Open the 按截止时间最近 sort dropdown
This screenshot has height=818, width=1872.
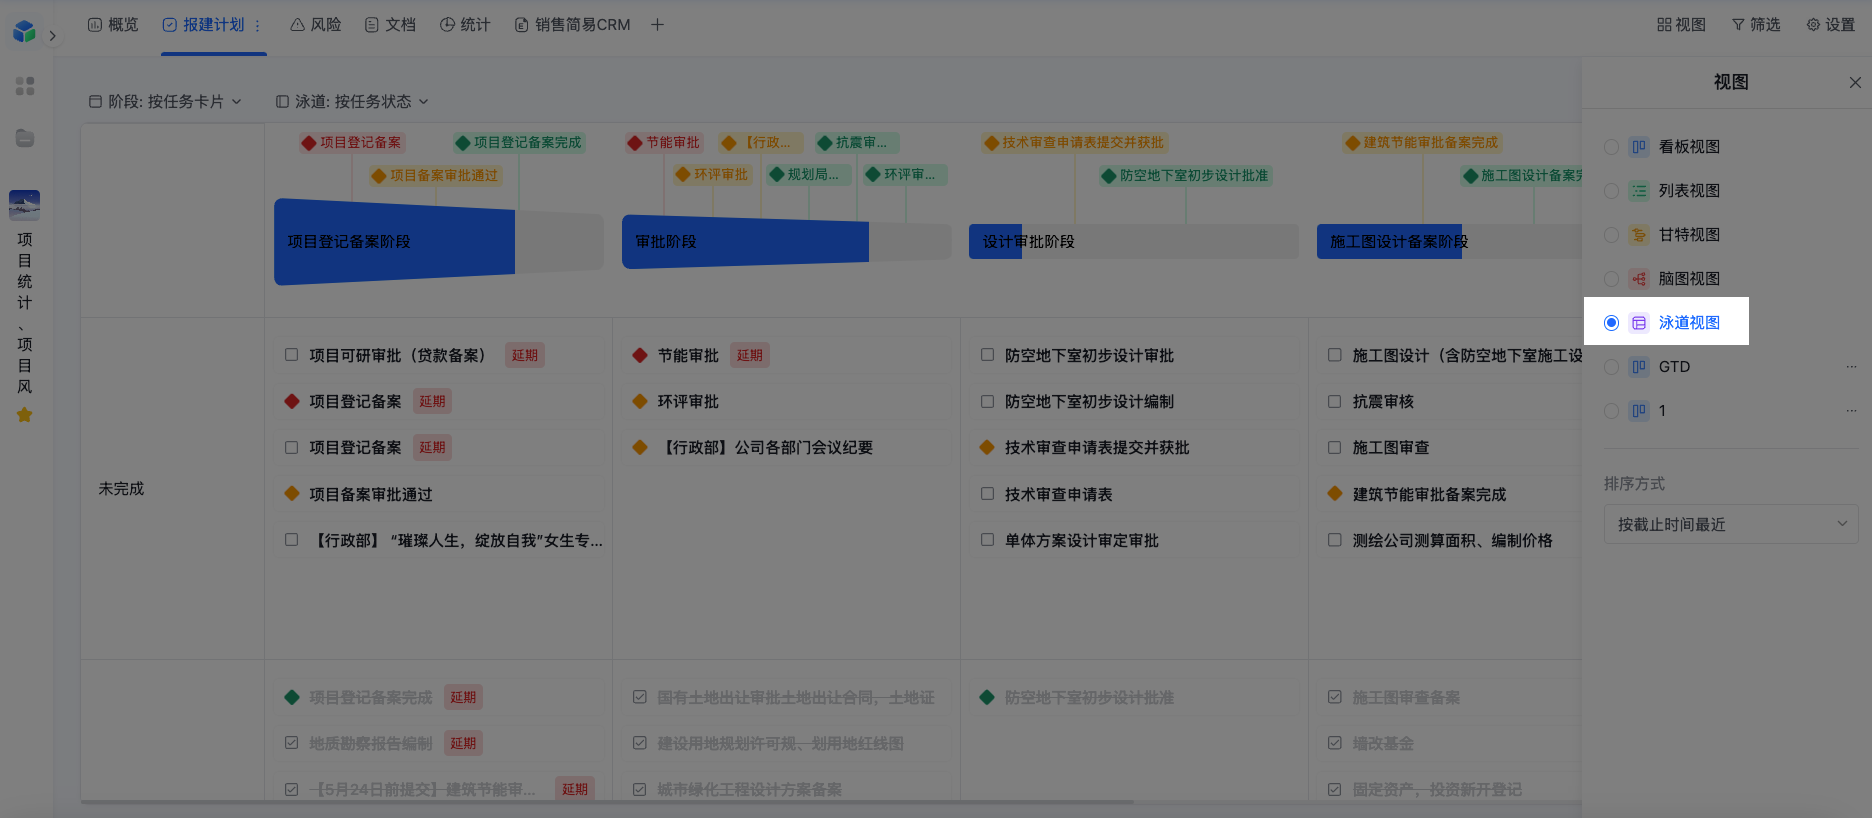[x=1731, y=524]
